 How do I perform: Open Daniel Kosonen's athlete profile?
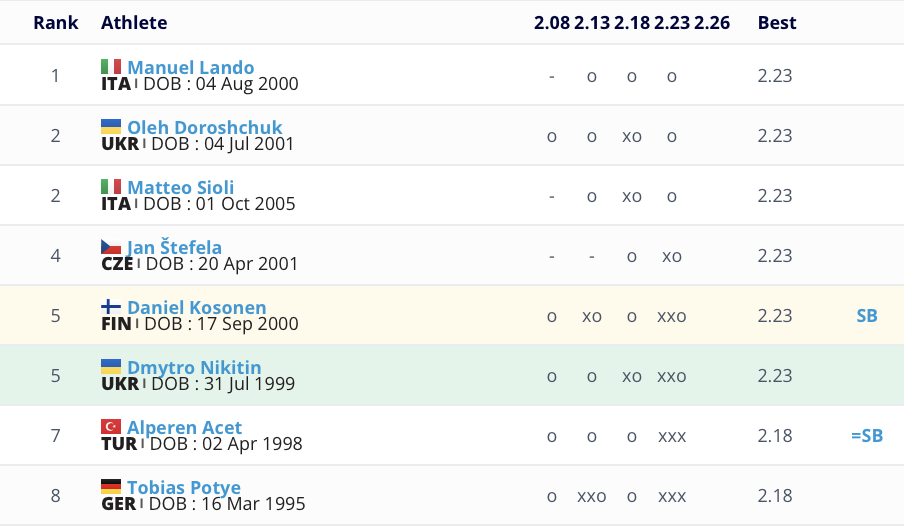pyautogui.click(x=196, y=308)
